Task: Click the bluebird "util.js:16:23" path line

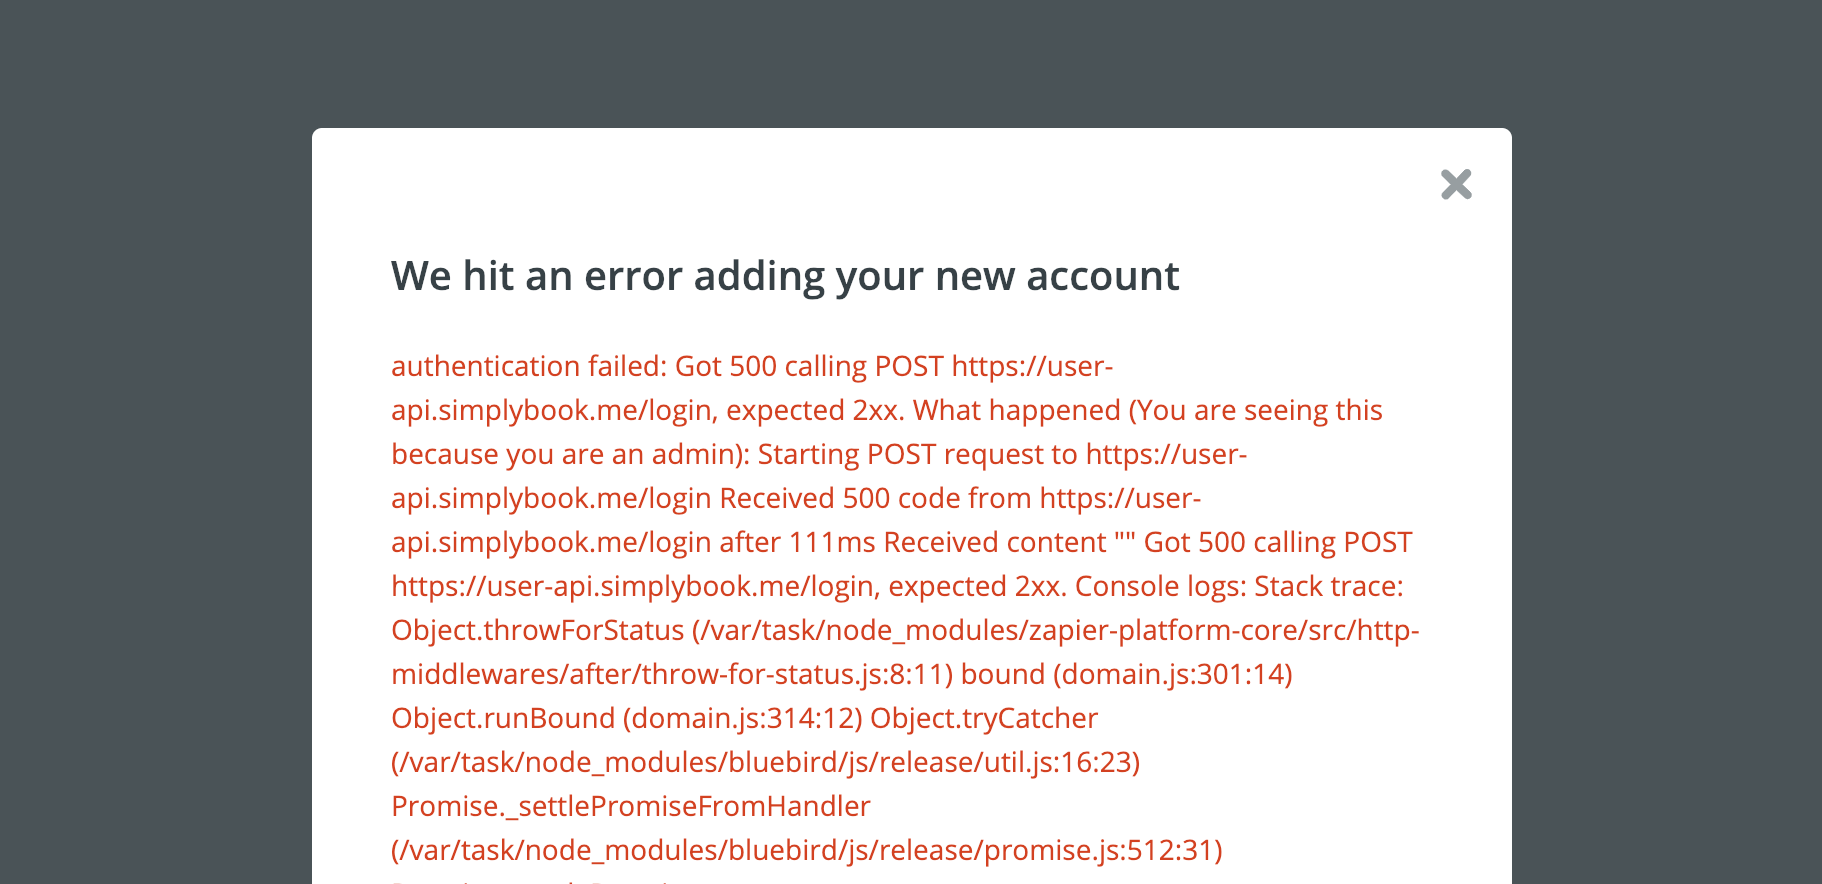Action: [766, 762]
